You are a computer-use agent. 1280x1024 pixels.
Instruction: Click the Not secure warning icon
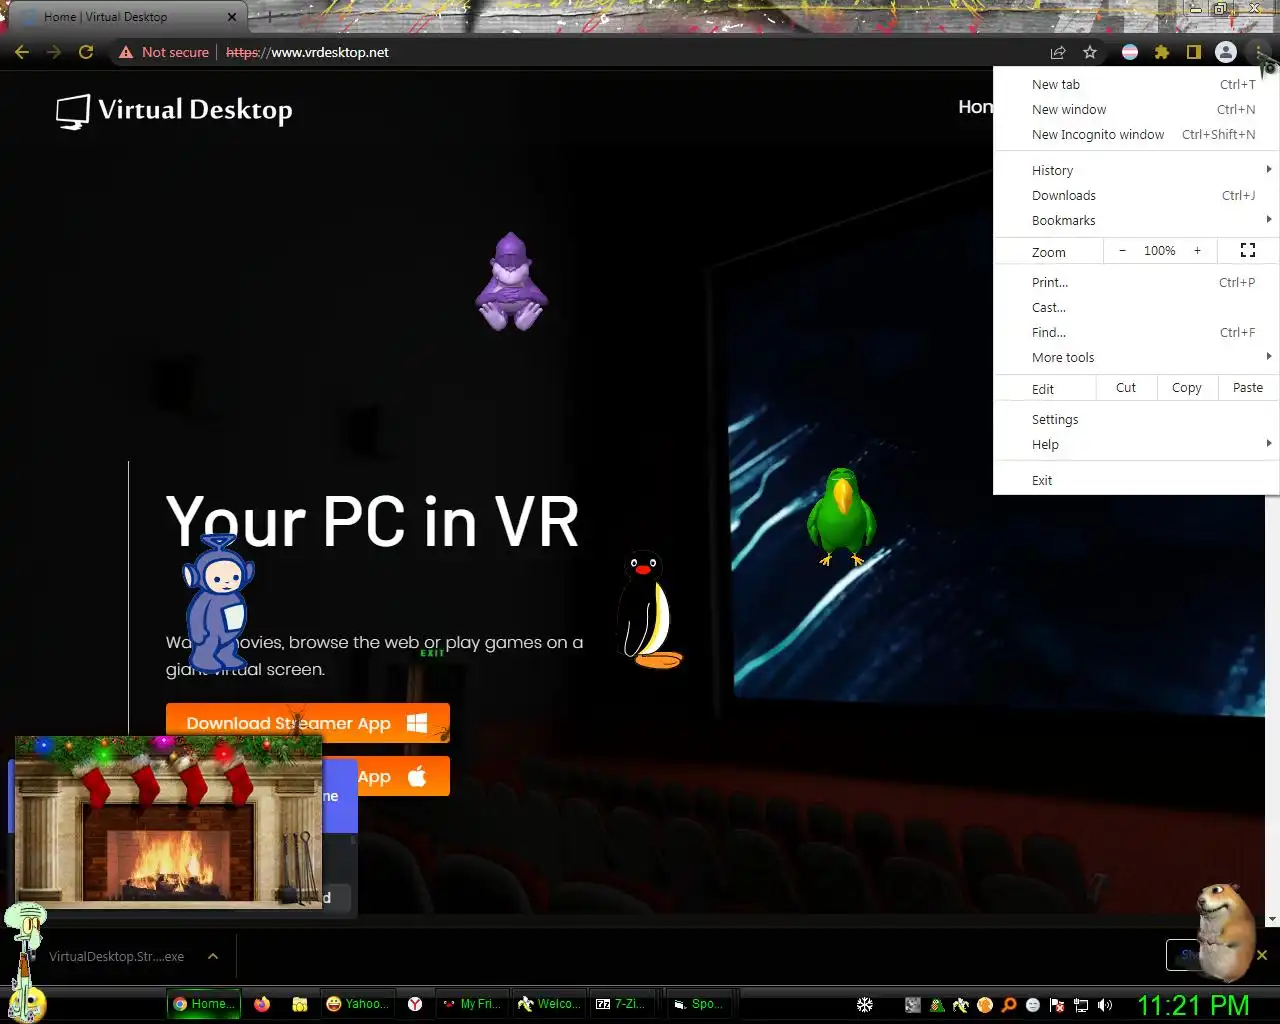126,52
